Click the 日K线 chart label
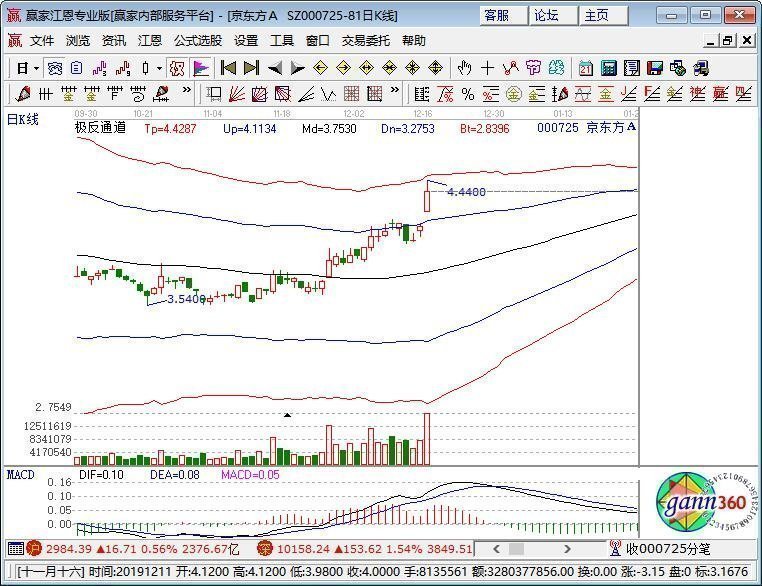762x586 pixels. pos(23,119)
